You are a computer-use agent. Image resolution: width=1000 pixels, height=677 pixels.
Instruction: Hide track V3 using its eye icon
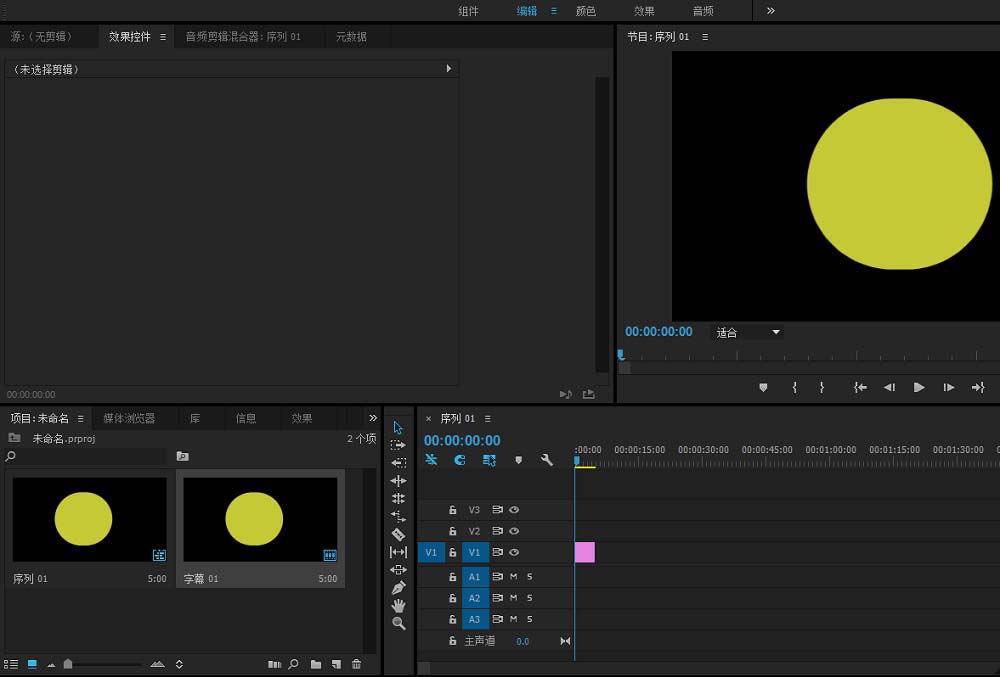pos(514,510)
